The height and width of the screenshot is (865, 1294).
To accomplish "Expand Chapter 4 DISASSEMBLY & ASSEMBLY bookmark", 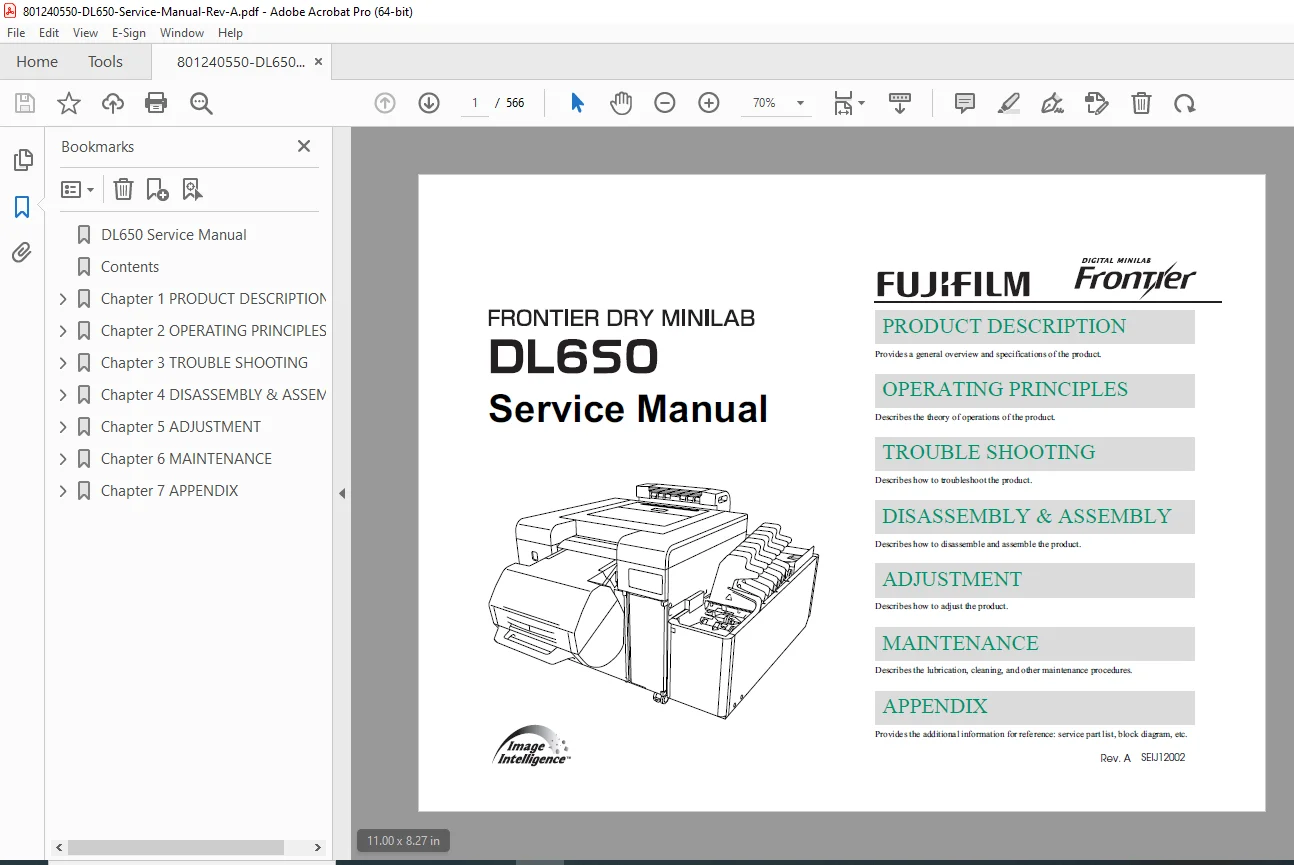I will [63, 395].
